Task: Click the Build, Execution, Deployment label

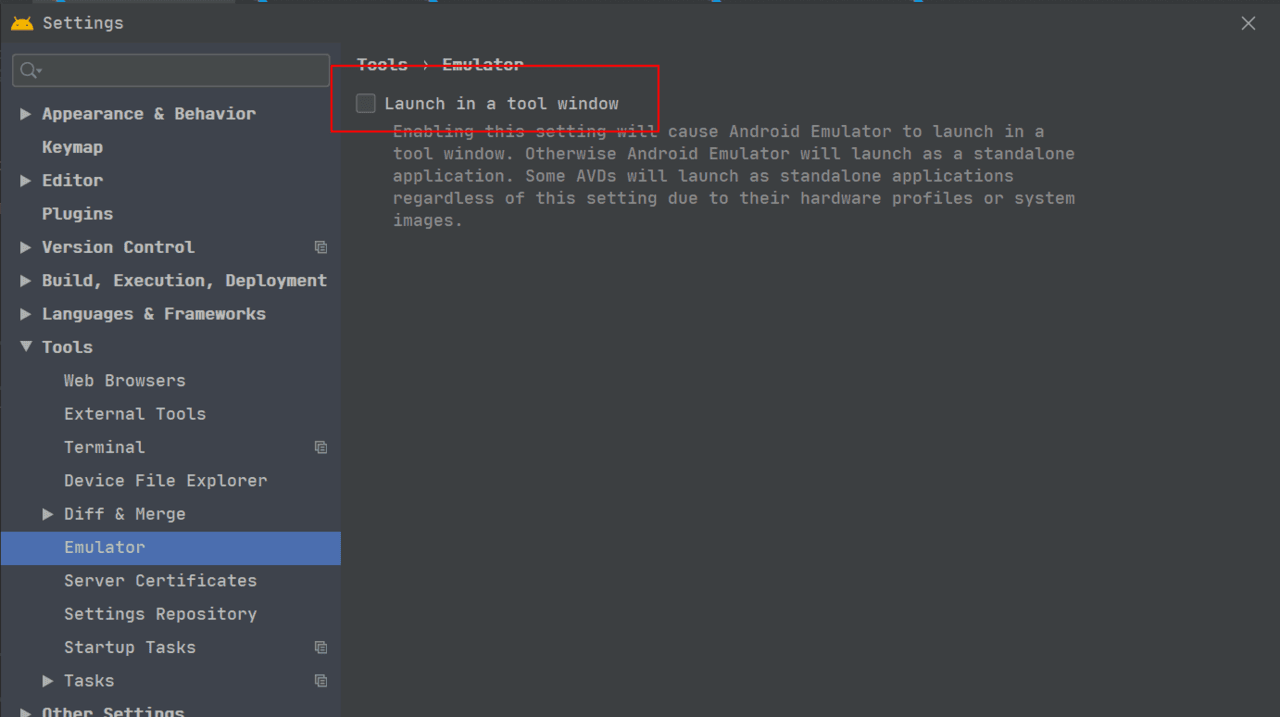Action: pos(184,281)
